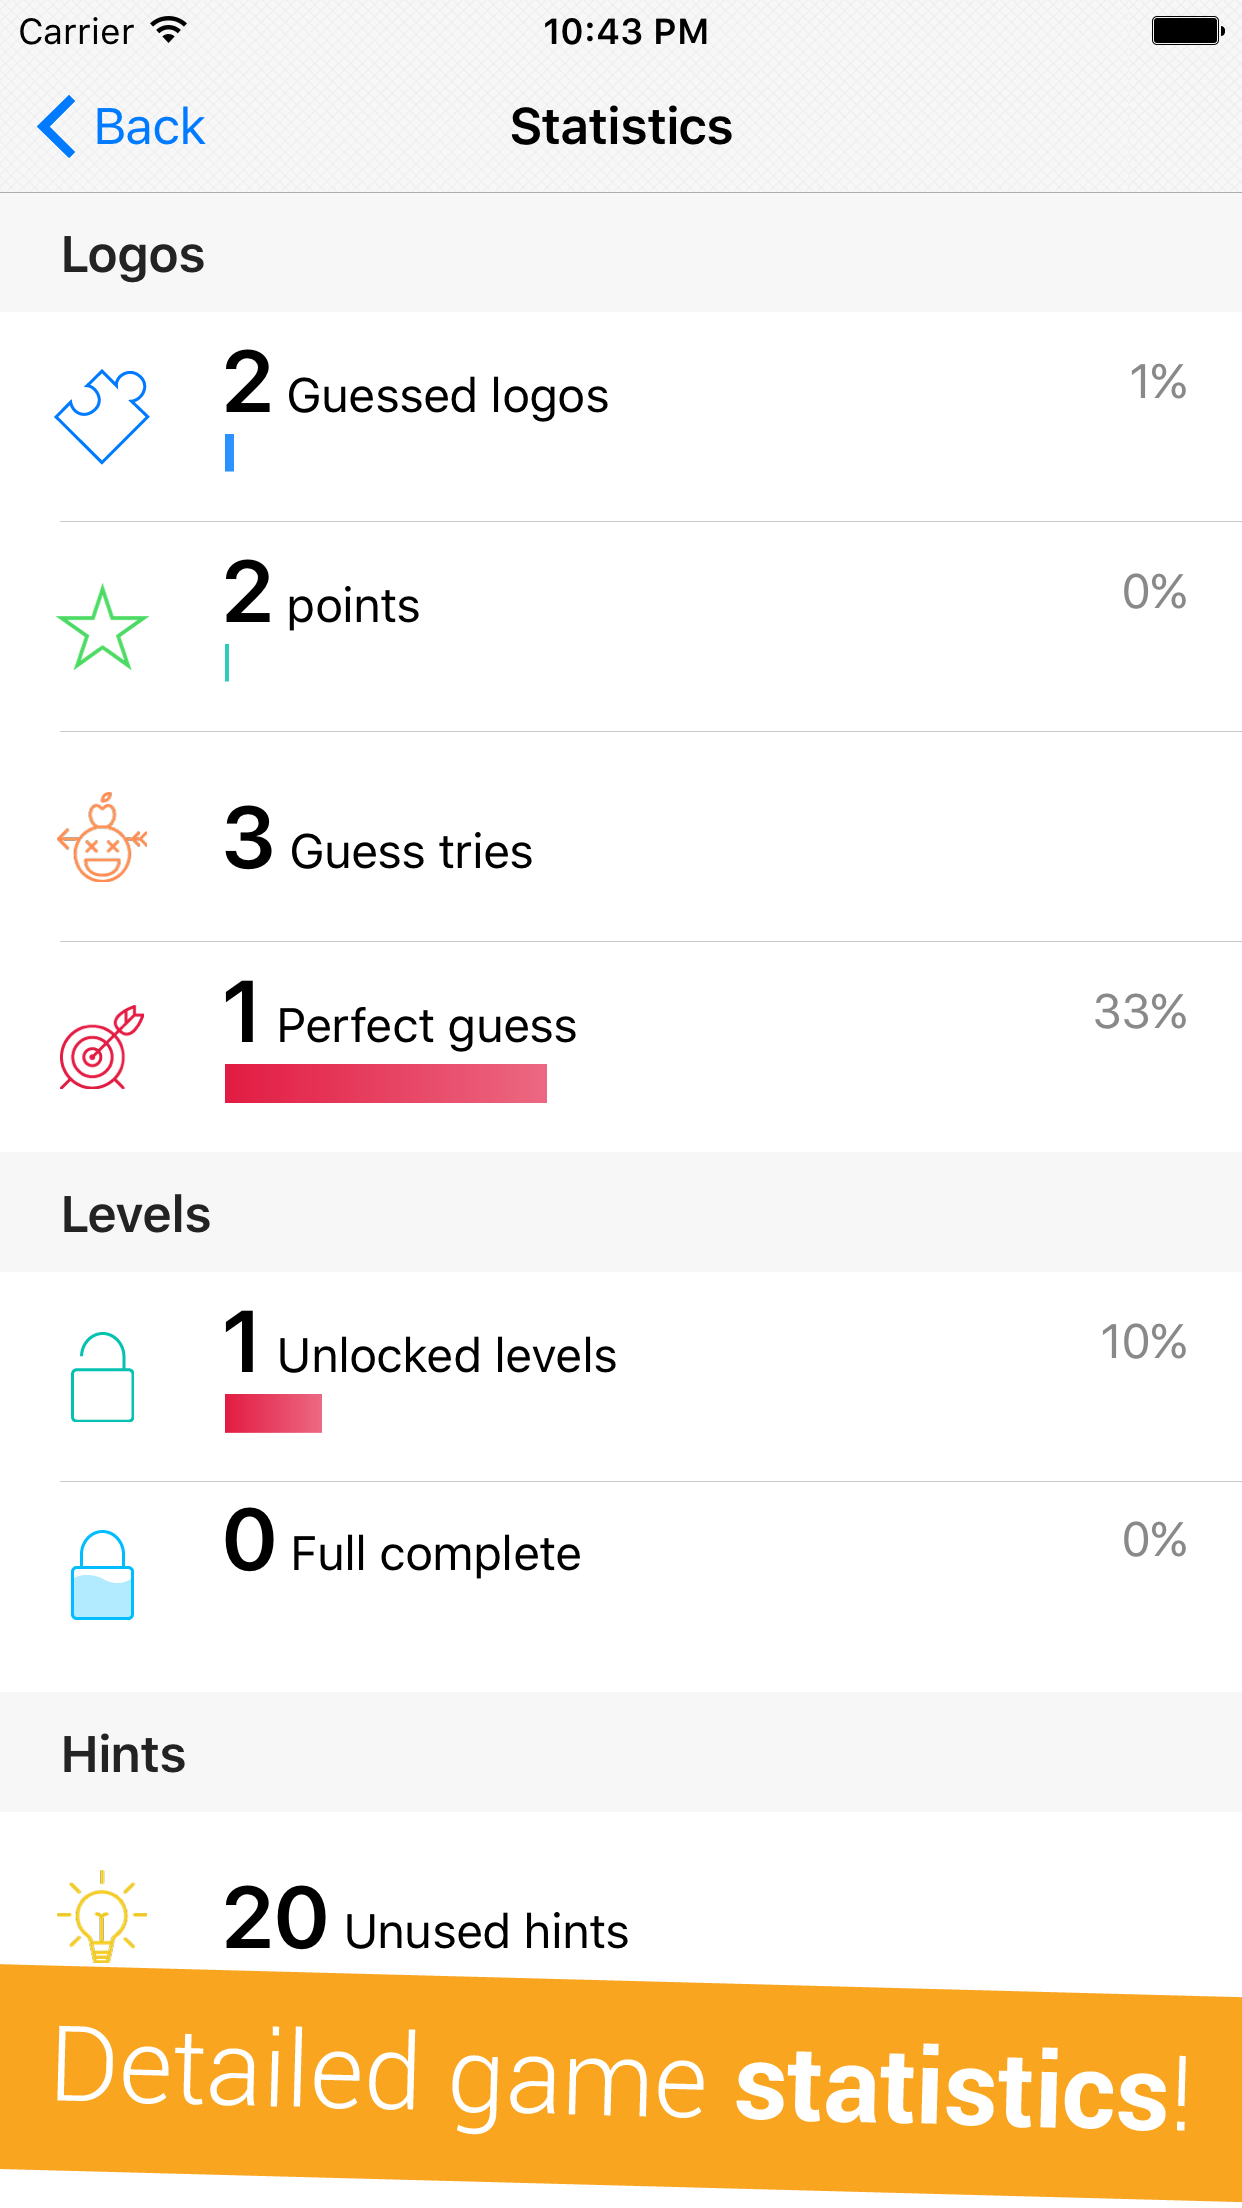
Task: Tap the Statistics title in navigation bar
Action: (621, 127)
